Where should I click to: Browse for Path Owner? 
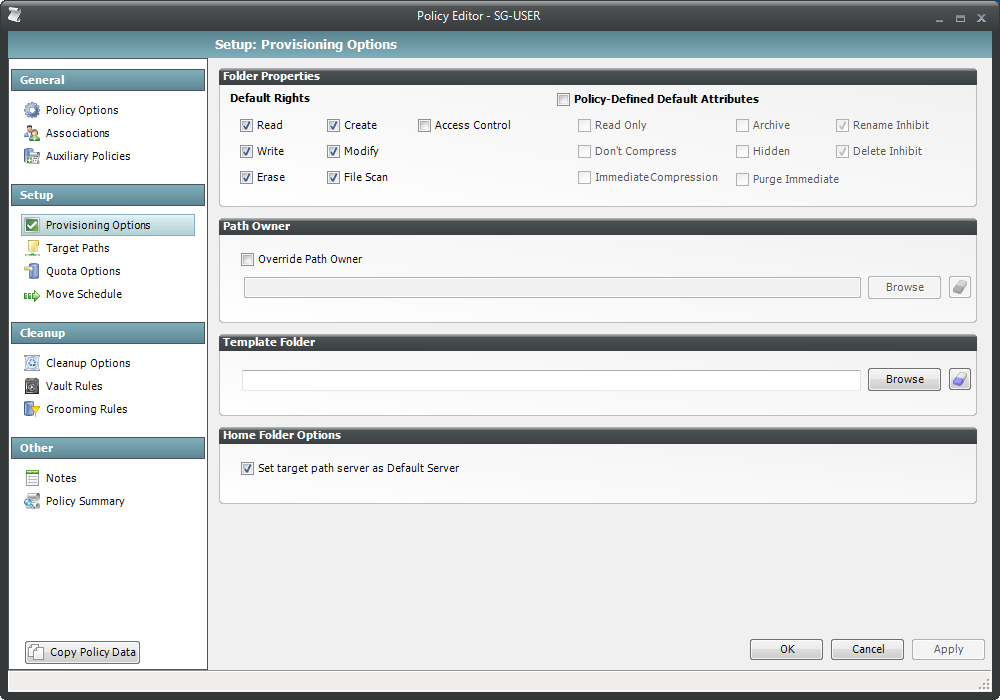click(904, 288)
